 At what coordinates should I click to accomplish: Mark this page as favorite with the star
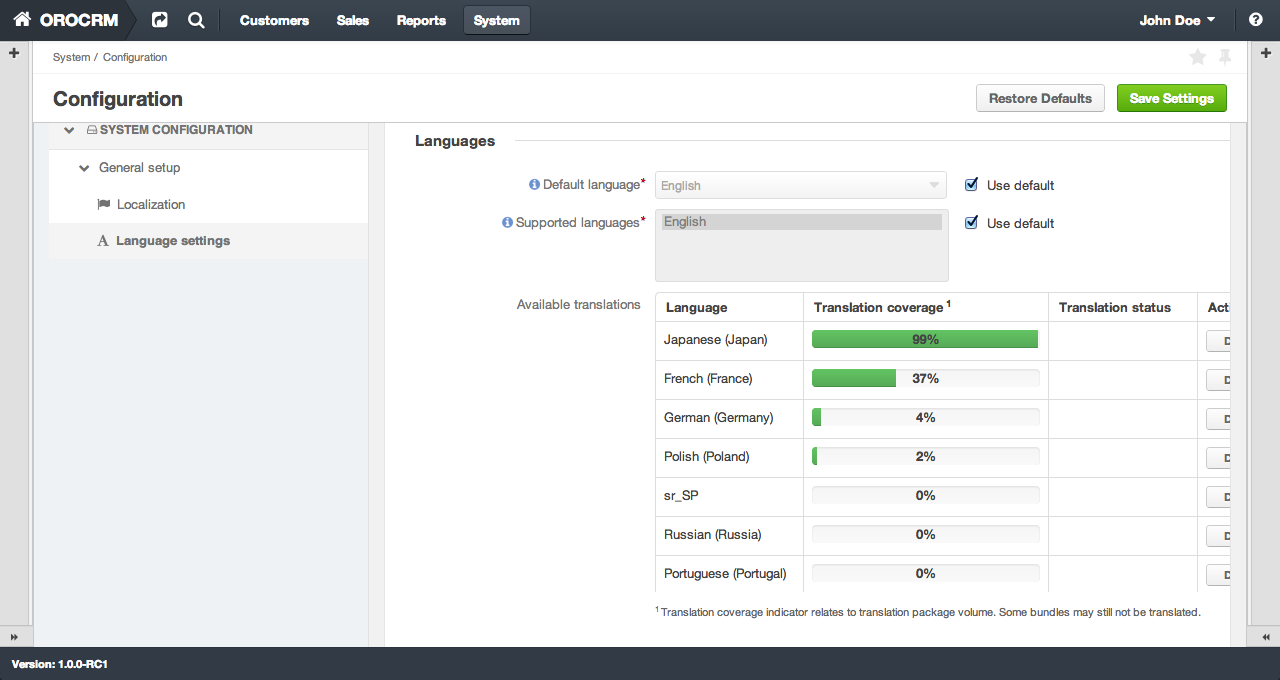pyautogui.click(x=1197, y=57)
